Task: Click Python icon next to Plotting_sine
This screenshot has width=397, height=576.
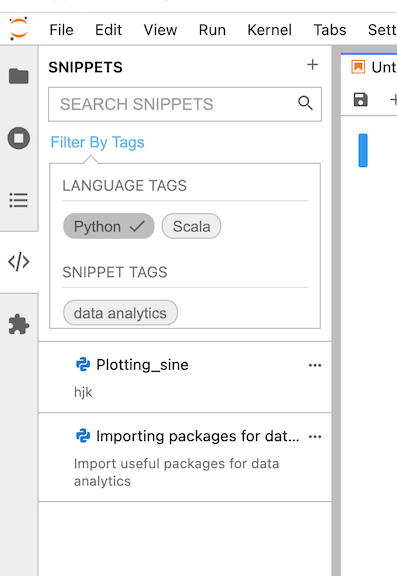Action: click(x=83, y=364)
